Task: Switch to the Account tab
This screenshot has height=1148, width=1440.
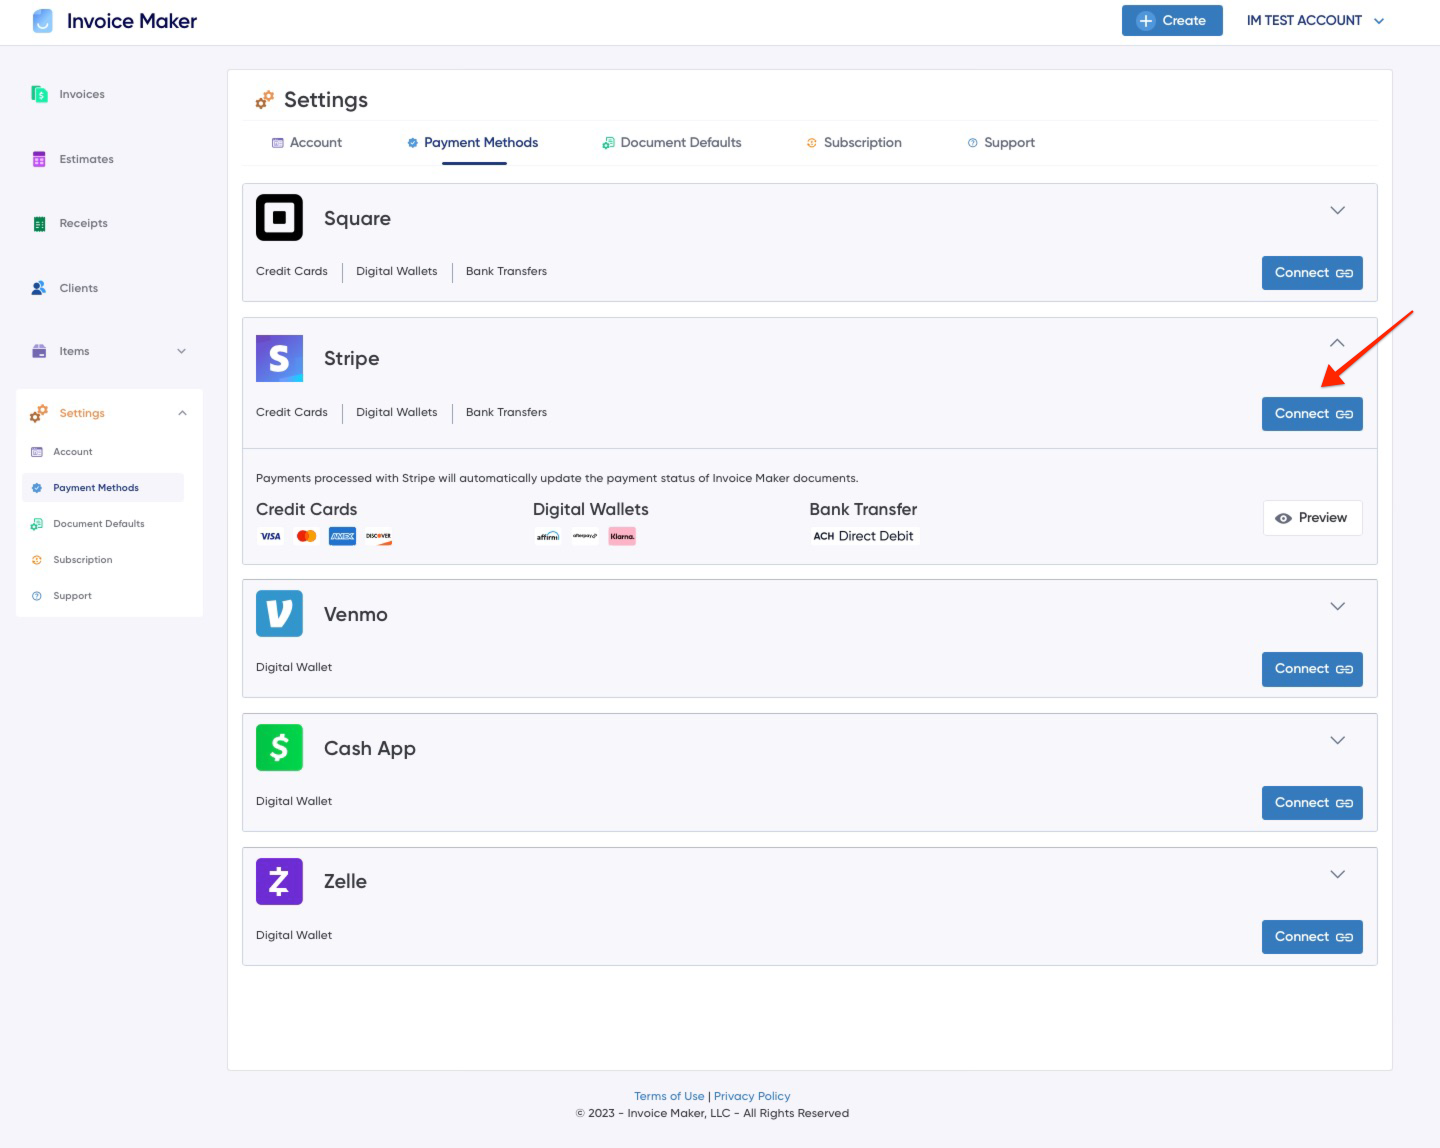Action: 307,143
